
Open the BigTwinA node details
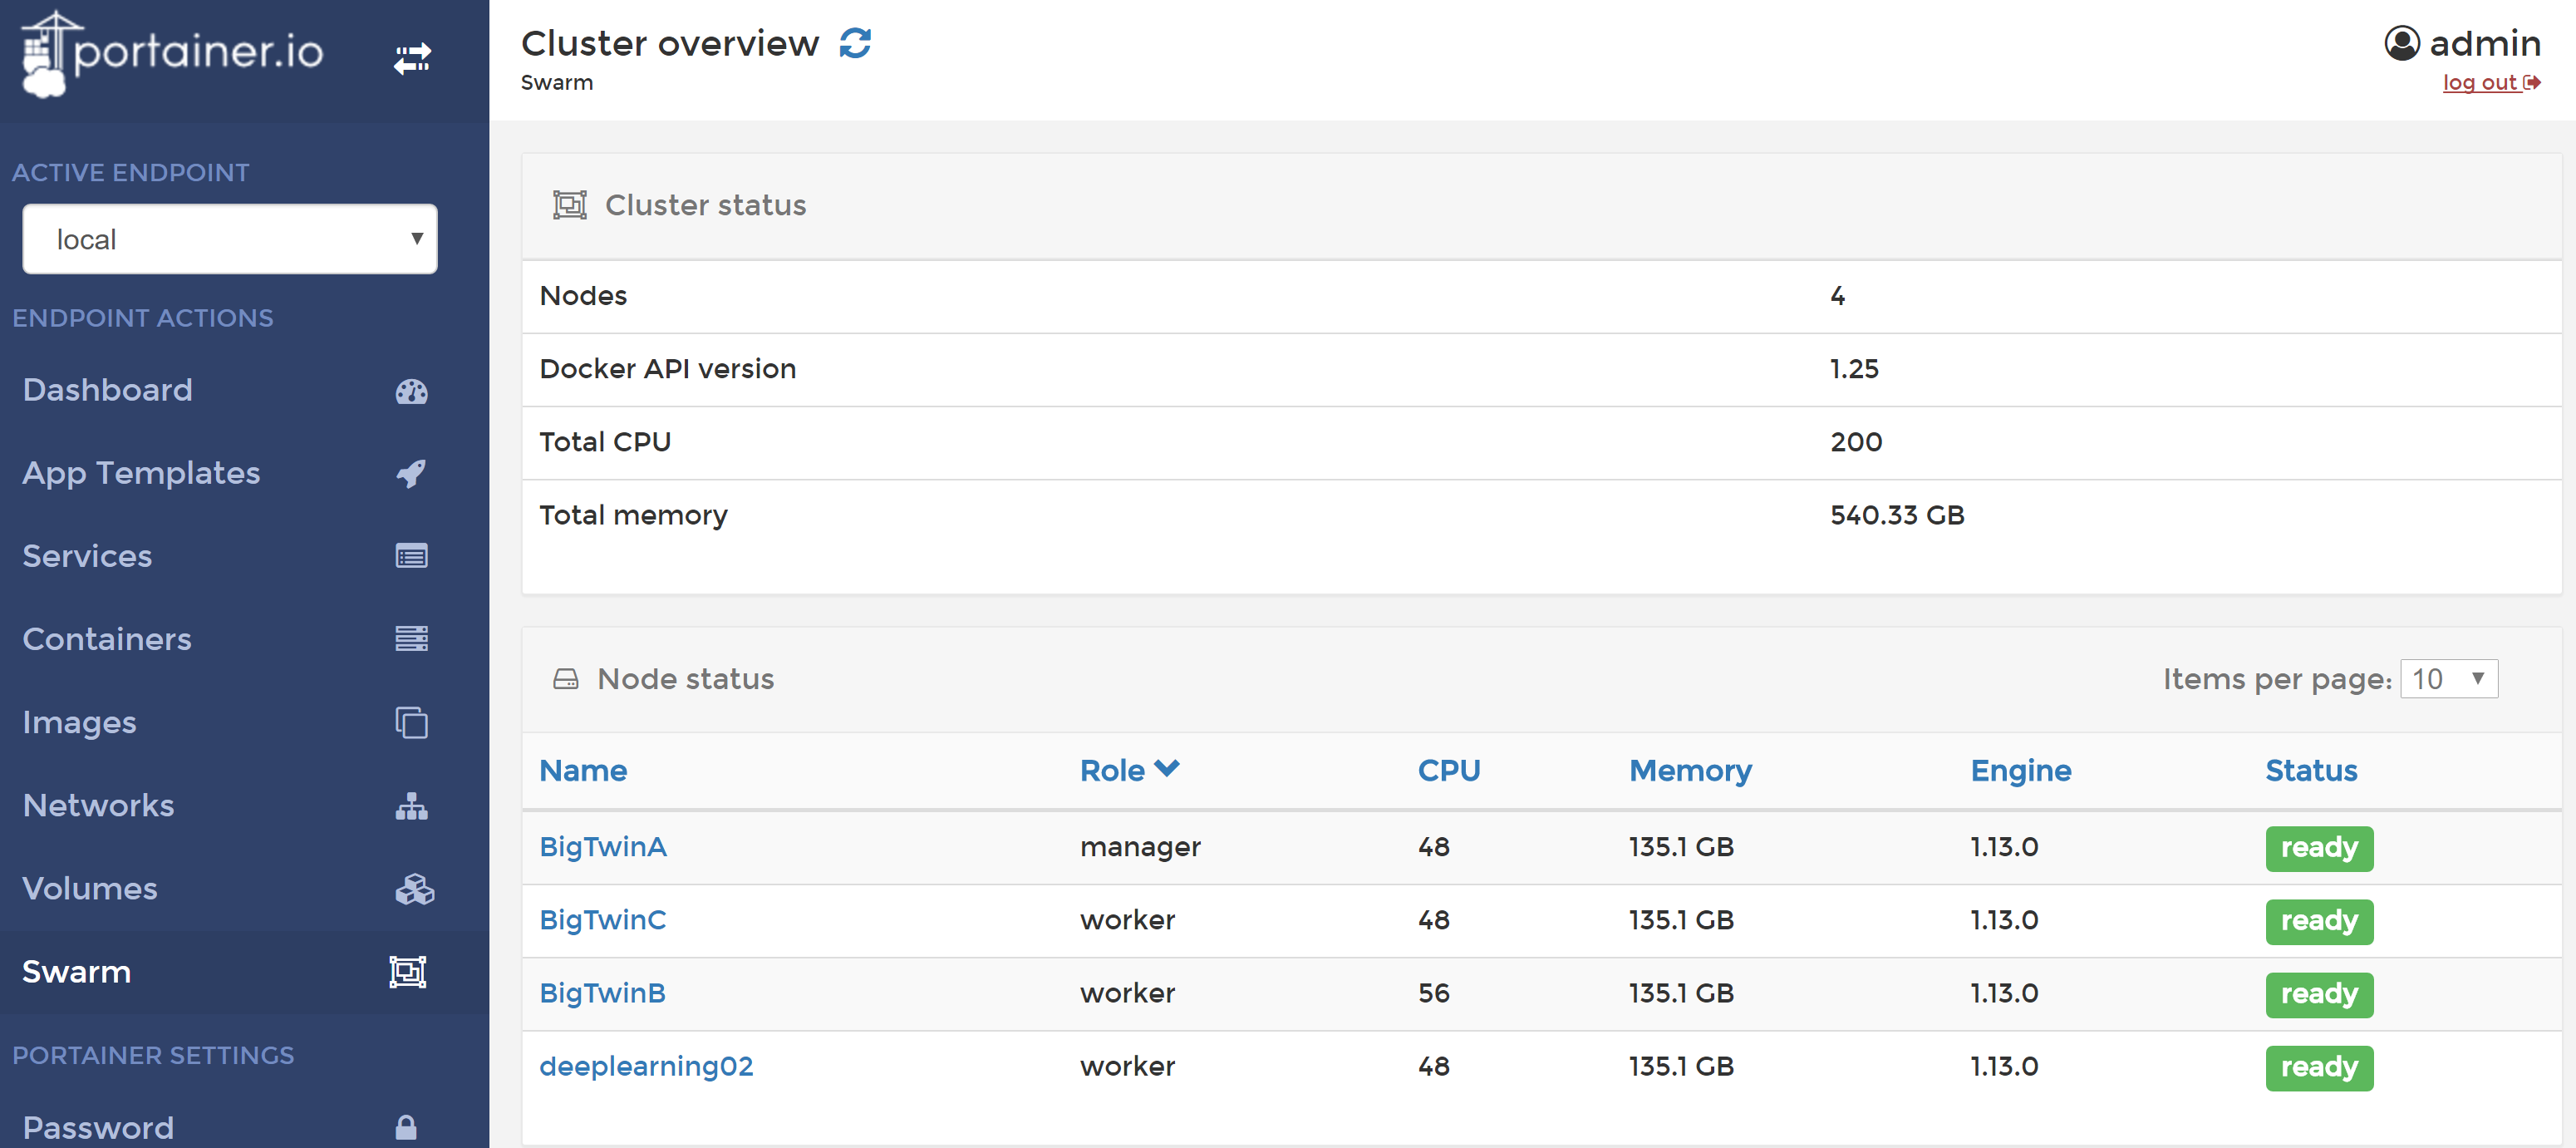602,847
